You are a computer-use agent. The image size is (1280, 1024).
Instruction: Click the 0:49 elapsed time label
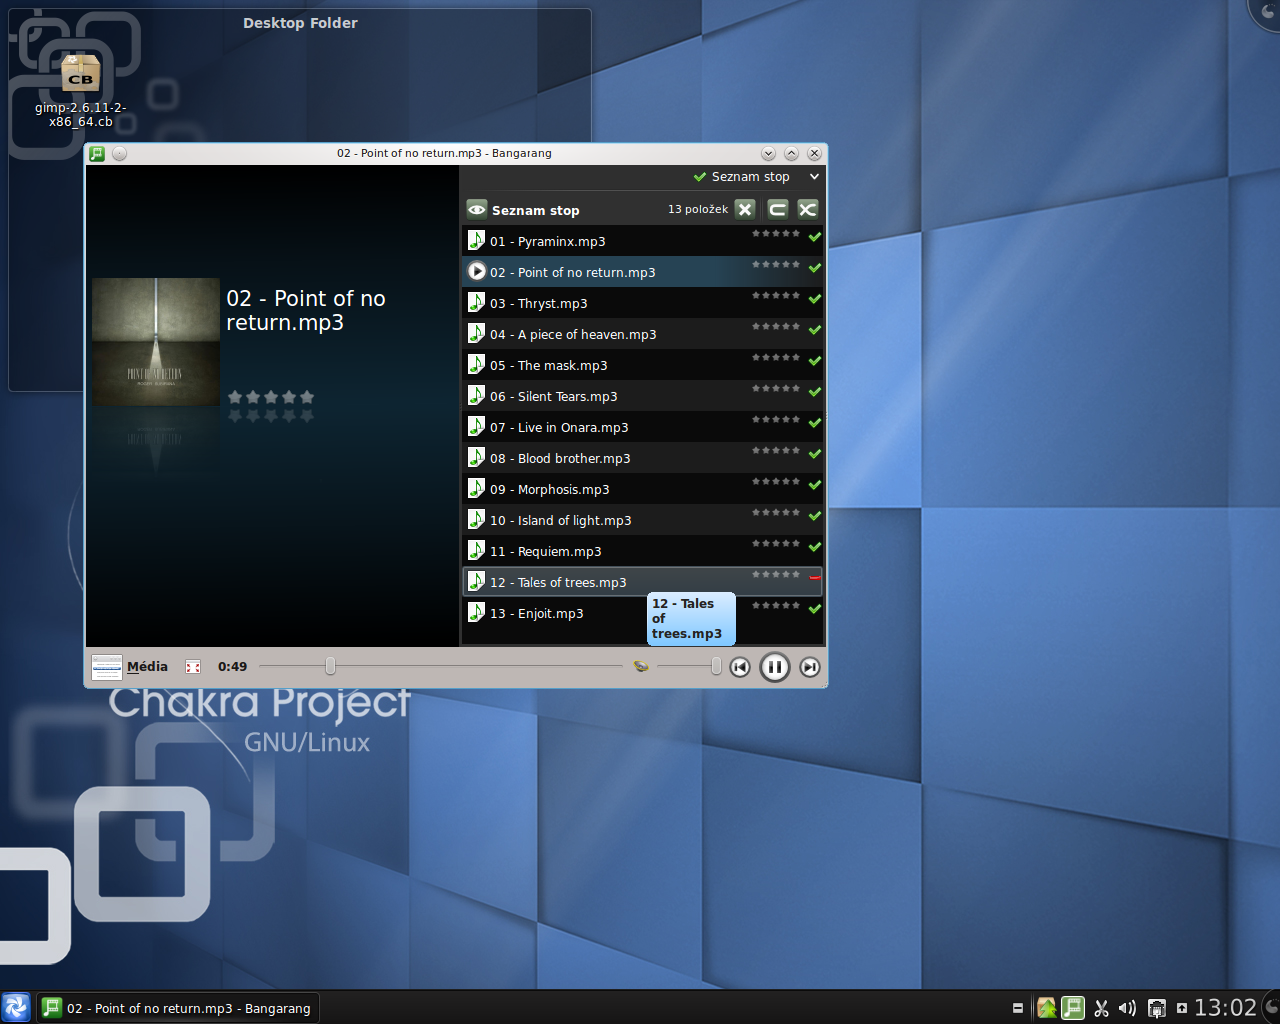(x=232, y=667)
